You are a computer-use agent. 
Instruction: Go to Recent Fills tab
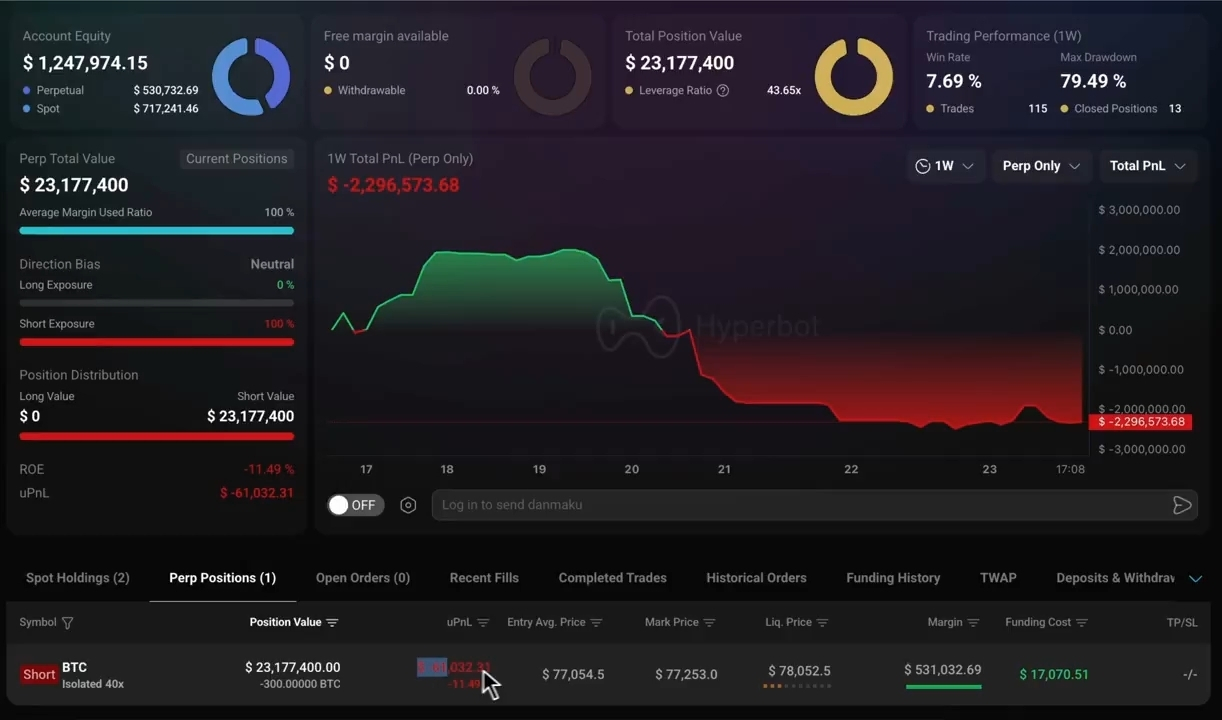484,578
